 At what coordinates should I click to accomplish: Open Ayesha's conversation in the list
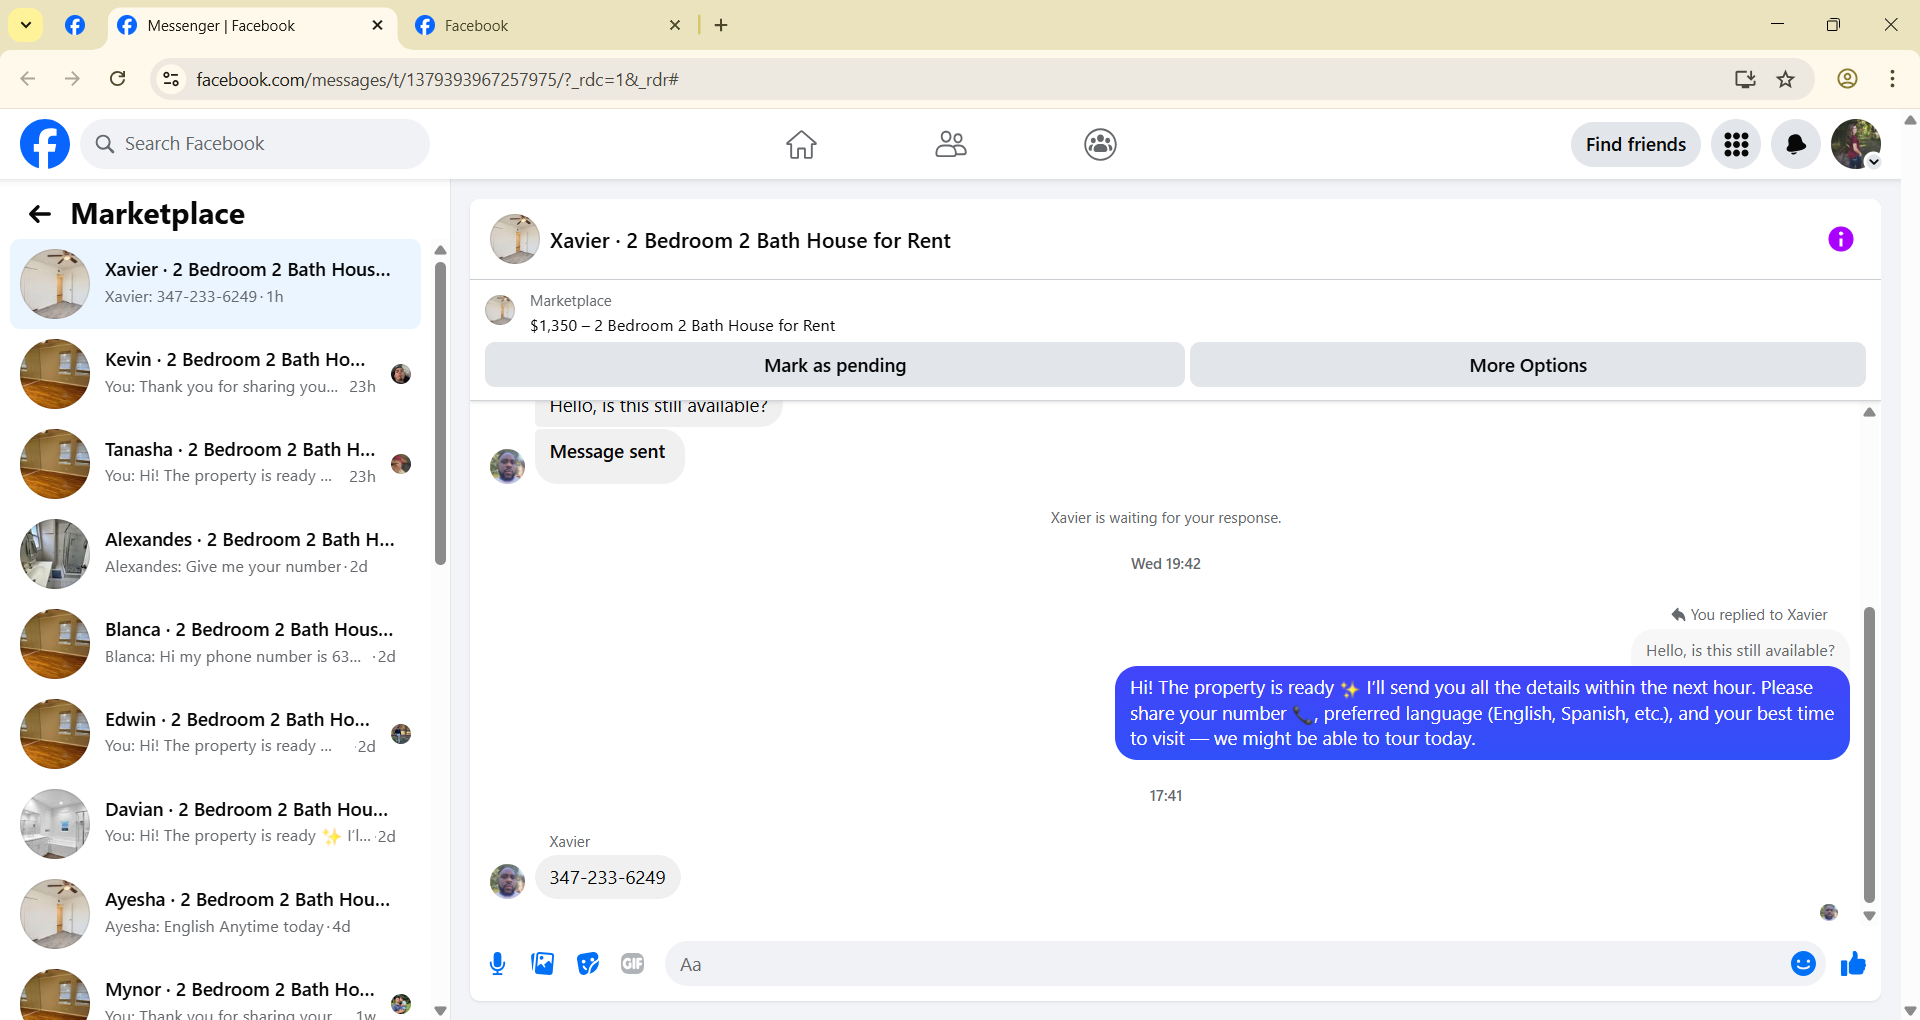pos(215,914)
